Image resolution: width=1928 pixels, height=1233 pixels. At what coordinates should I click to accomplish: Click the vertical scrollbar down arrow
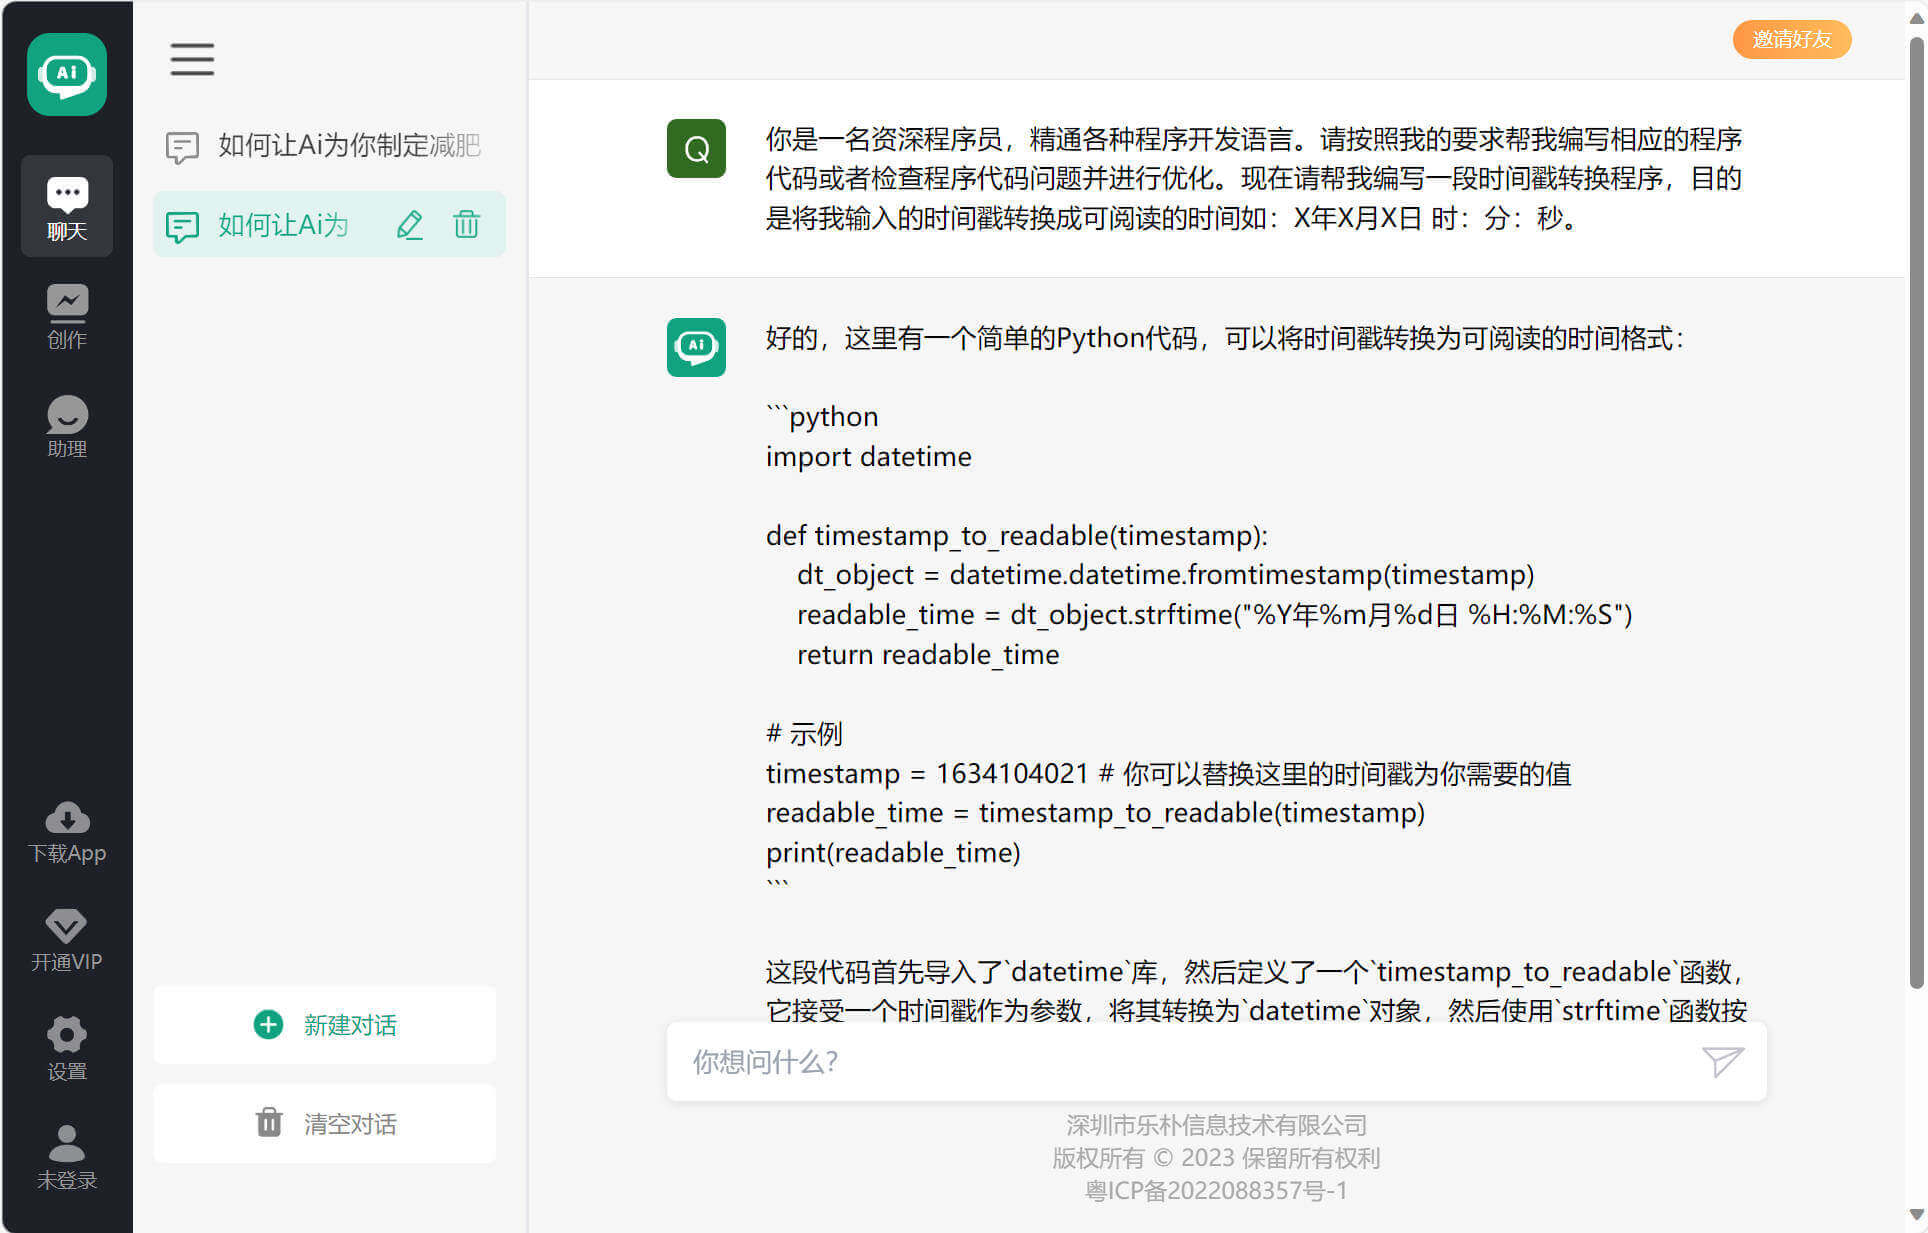pos(1916,1215)
